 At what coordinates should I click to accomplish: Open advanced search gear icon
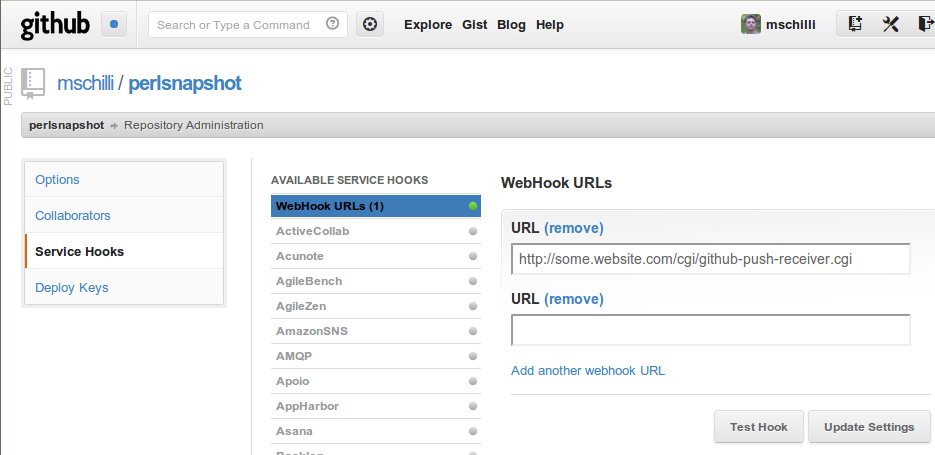tap(370, 24)
